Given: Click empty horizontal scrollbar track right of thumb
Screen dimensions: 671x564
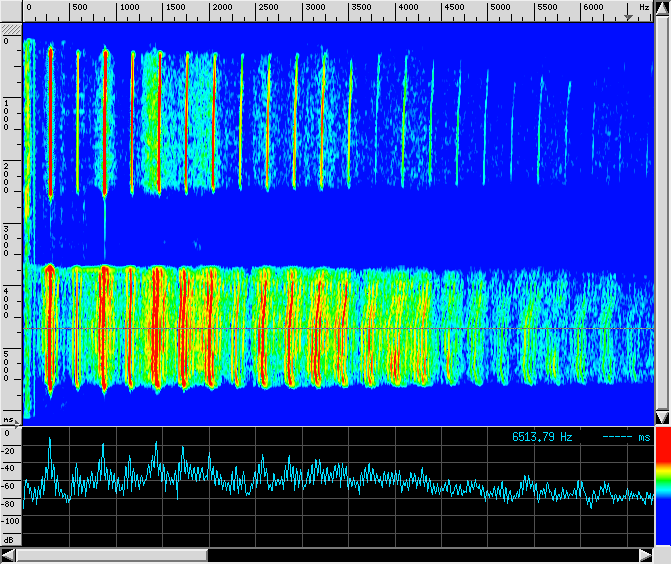Looking at the screenshot, I should tap(420, 555).
